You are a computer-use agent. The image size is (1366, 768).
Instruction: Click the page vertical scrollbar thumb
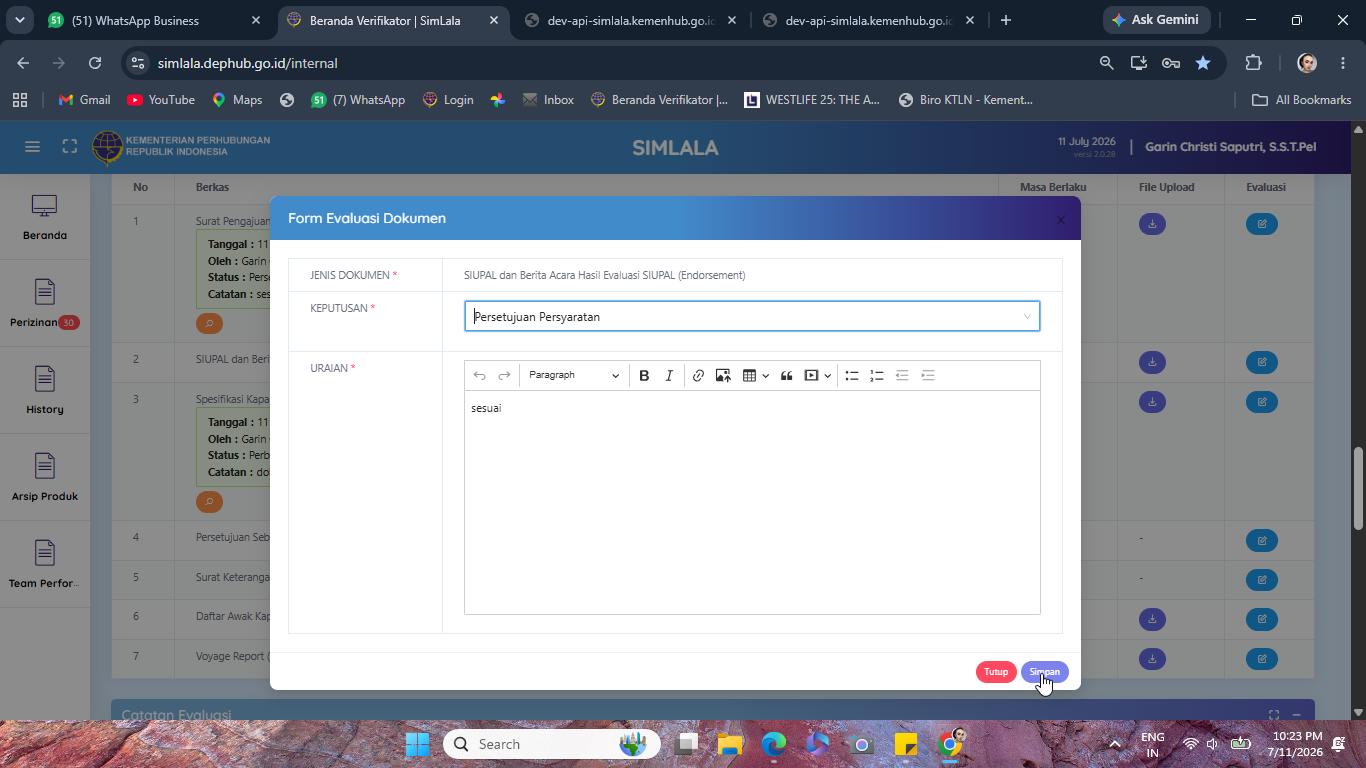pos(1358,489)
